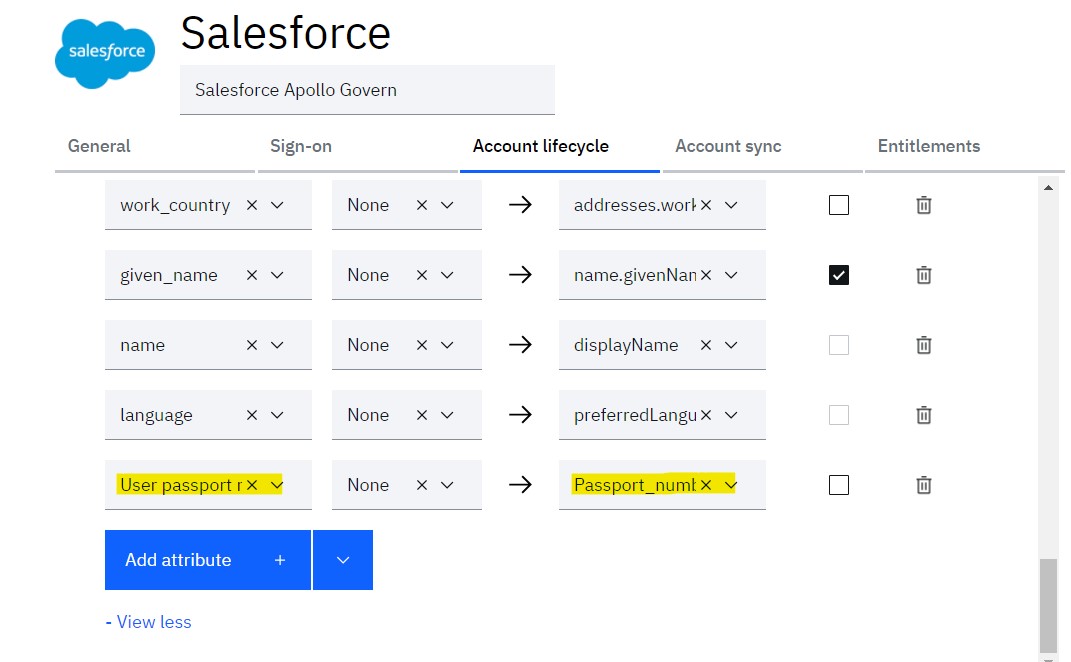Viewport: 1071px width, 662px height.
Task: Switch to the Entitlements tab
Action: click(x=929, y=146)
